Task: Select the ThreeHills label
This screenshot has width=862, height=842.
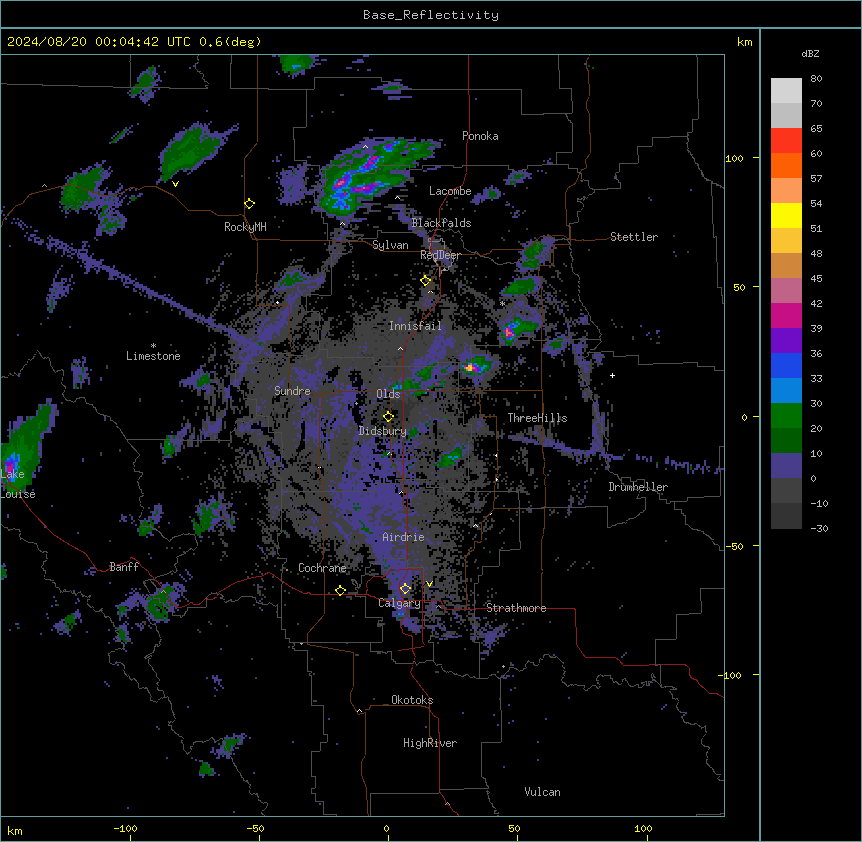Action: (537, 418)
